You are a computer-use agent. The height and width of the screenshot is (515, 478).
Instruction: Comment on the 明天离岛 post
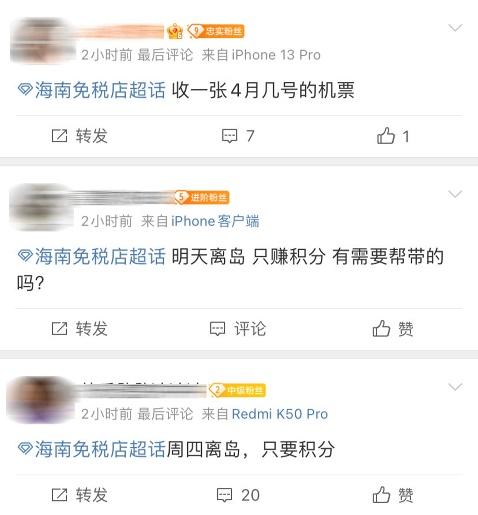click(238, 329)
